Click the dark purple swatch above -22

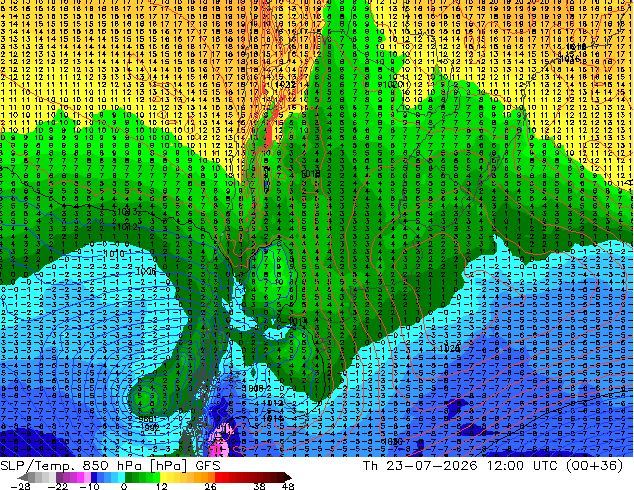pos(59,477)
